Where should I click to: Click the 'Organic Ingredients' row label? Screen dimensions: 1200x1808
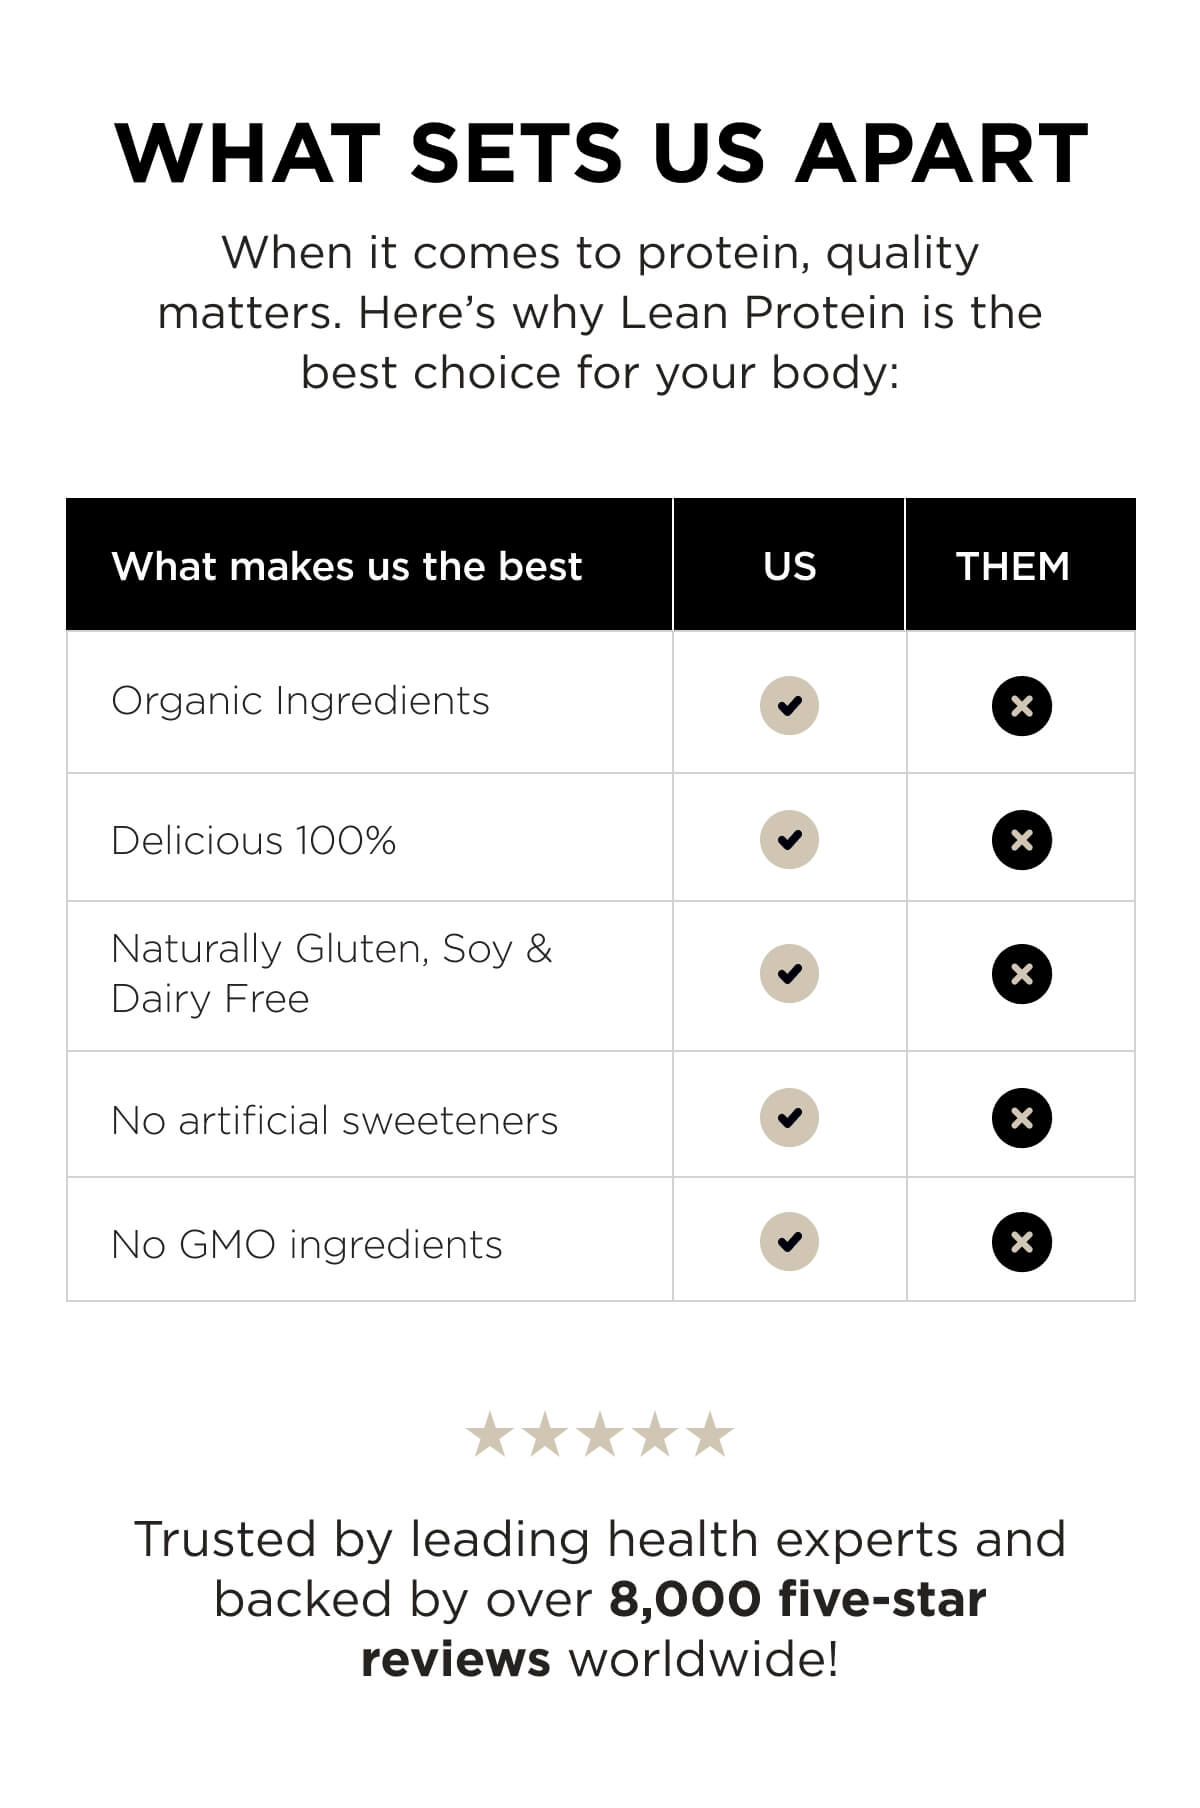(300, 702)
